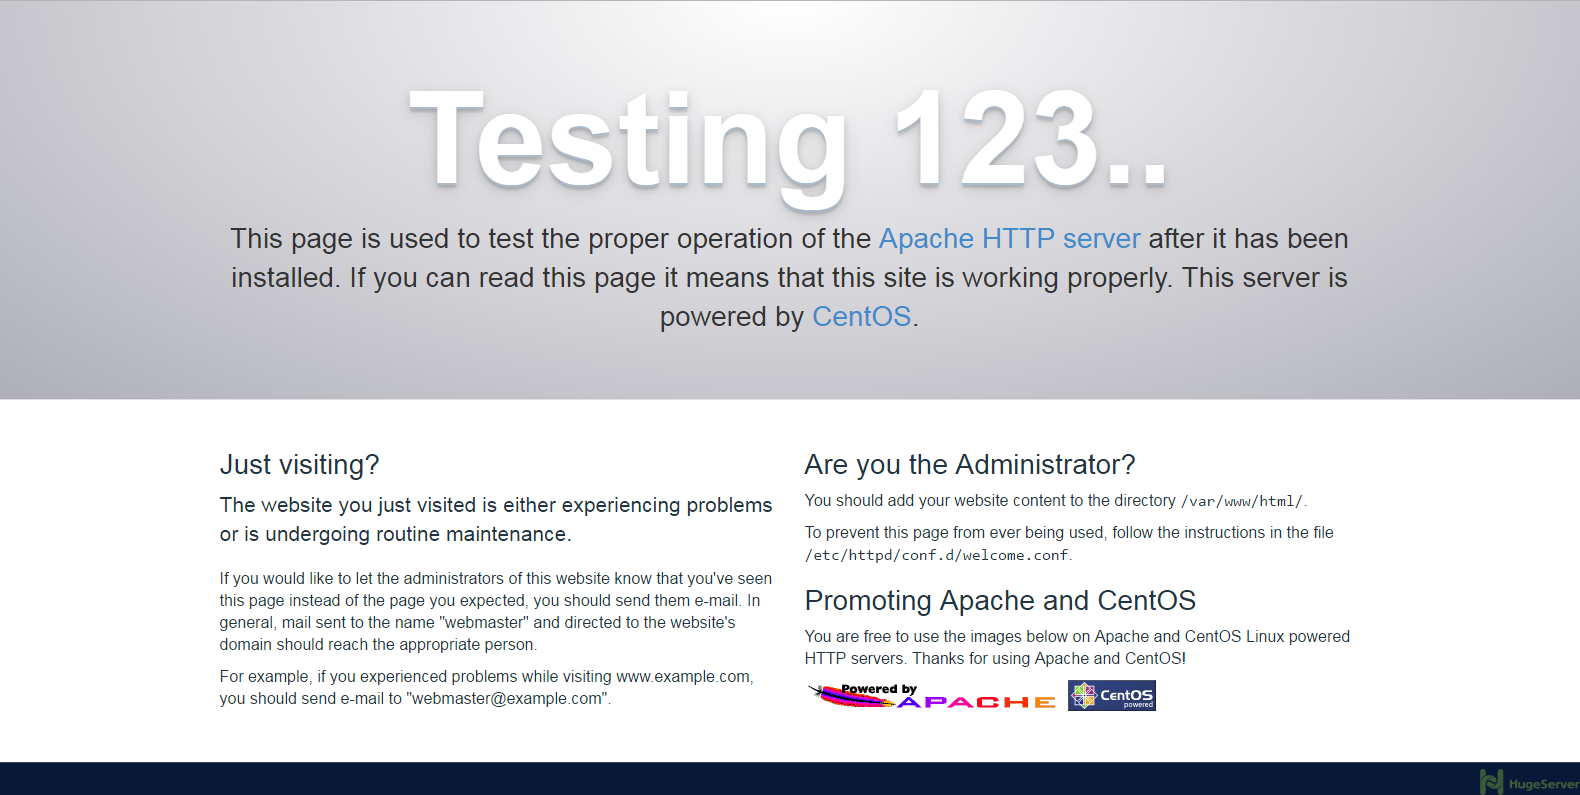This screenshot has width=1580, height=795.
Task: Click the CentOS powered badge image
Action: point(1112,696)
